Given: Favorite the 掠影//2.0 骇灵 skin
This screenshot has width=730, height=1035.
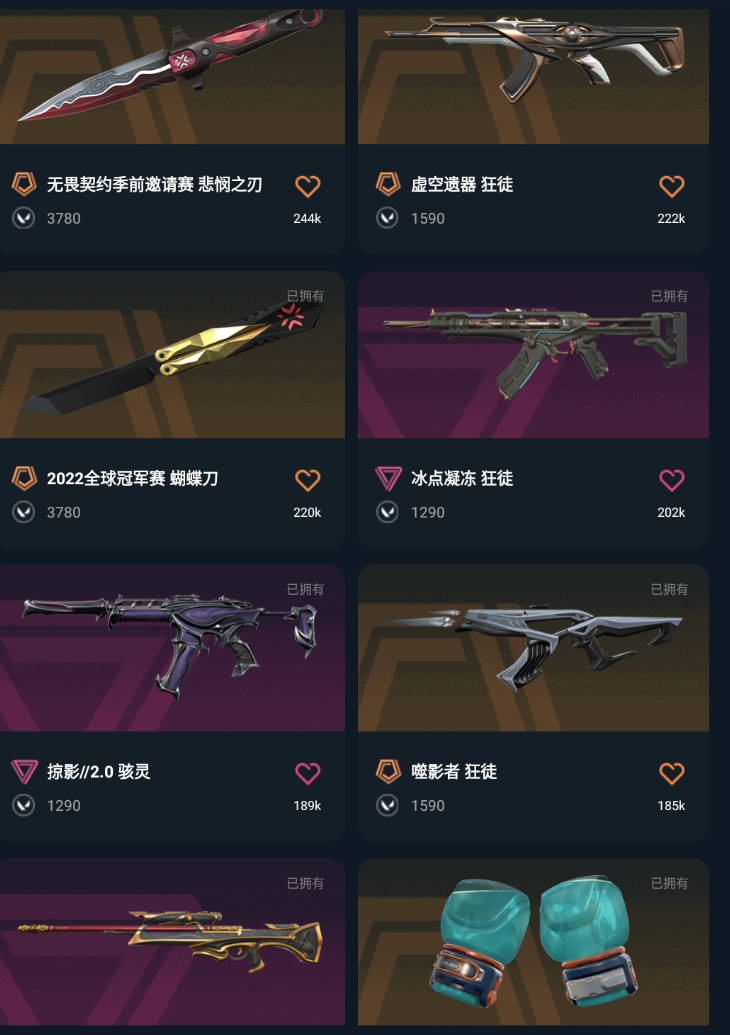Looking at the screenshot, I should (308, 773).
